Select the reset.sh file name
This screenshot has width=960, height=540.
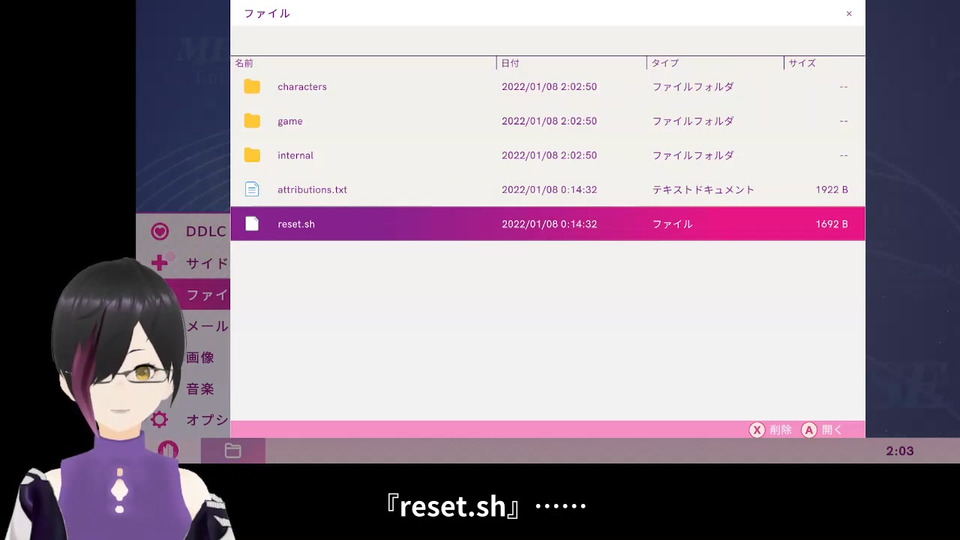[296, 224]
